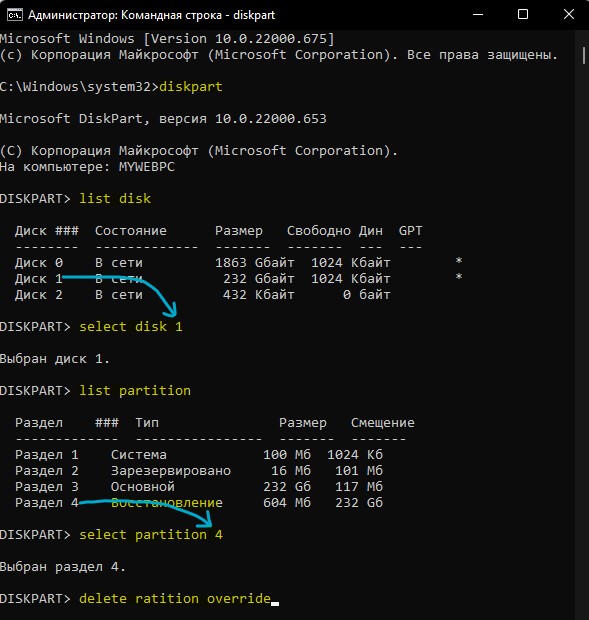Click the 'select partition 4' command text

pyautogui.click(x=151, y=535)
